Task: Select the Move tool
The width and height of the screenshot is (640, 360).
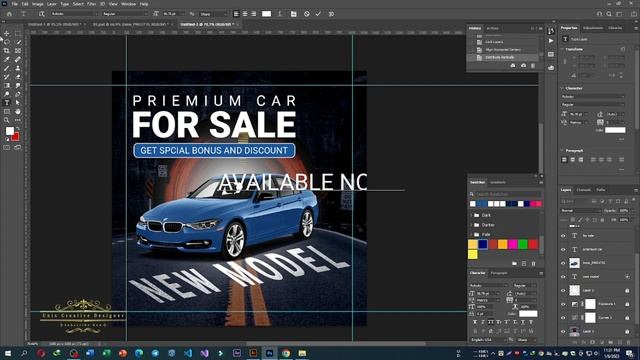Action: [7, 33]
